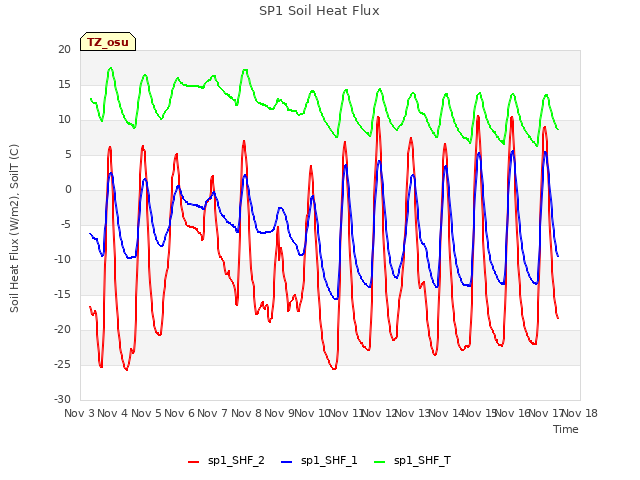This screenshot has width=640, height=480.
Task: Click the y-axis value -15
Action: click(x=62, y=295)
